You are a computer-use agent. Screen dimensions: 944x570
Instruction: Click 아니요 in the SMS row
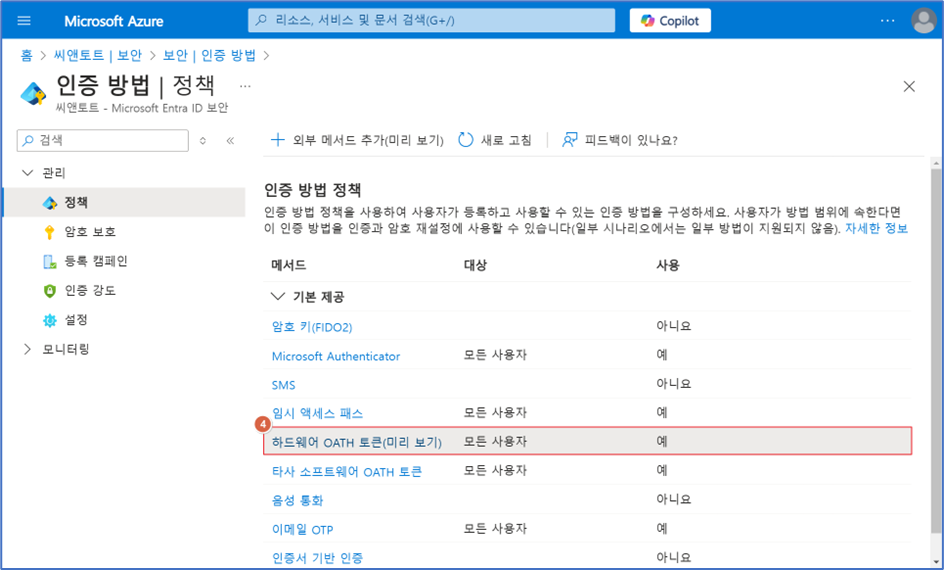[x=674, y=384]
